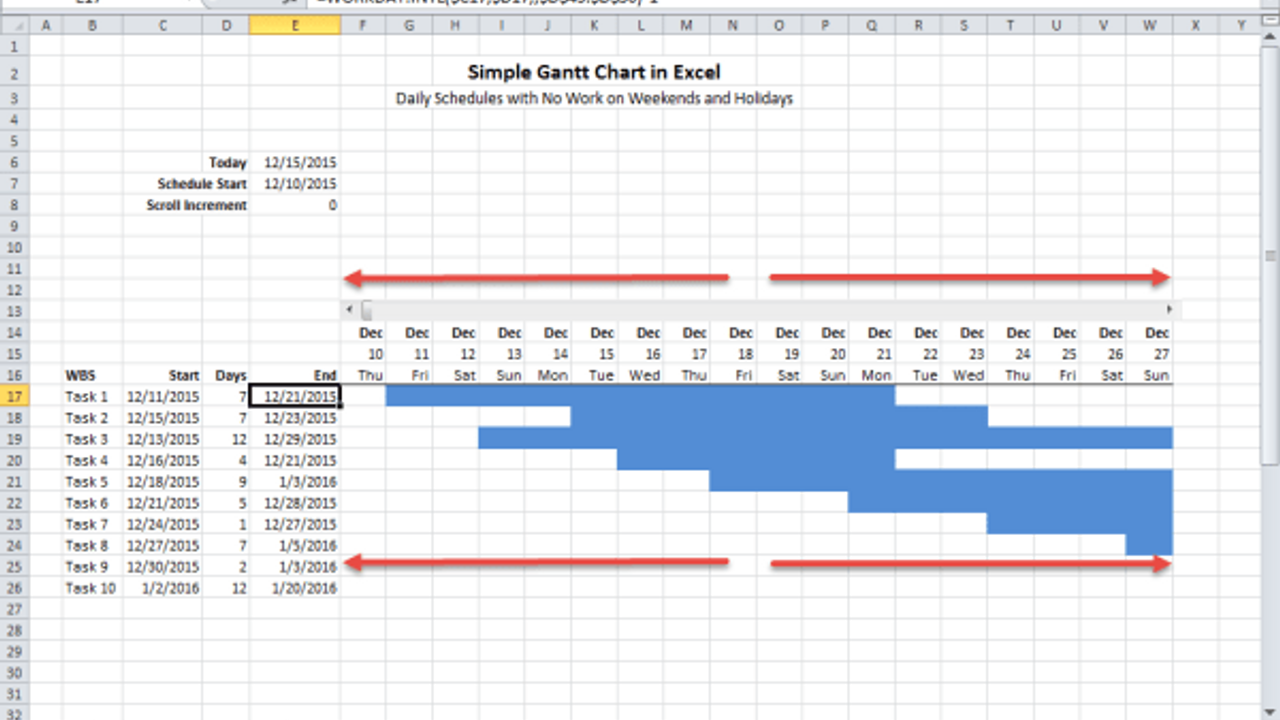Select the 'Task 9' cell
The width and height of the screenshot is (1280, 720).
tap(92, 567)
